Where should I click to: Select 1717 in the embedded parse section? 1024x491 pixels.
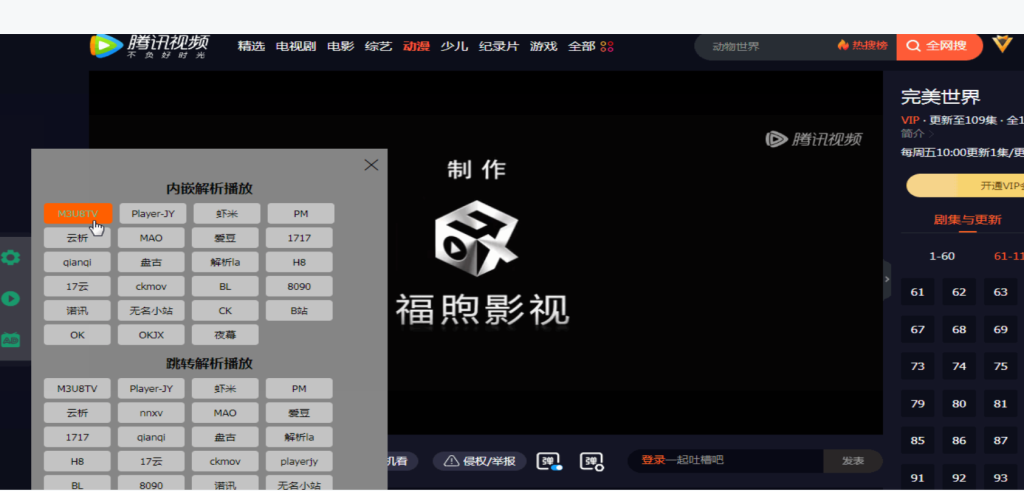299,238
